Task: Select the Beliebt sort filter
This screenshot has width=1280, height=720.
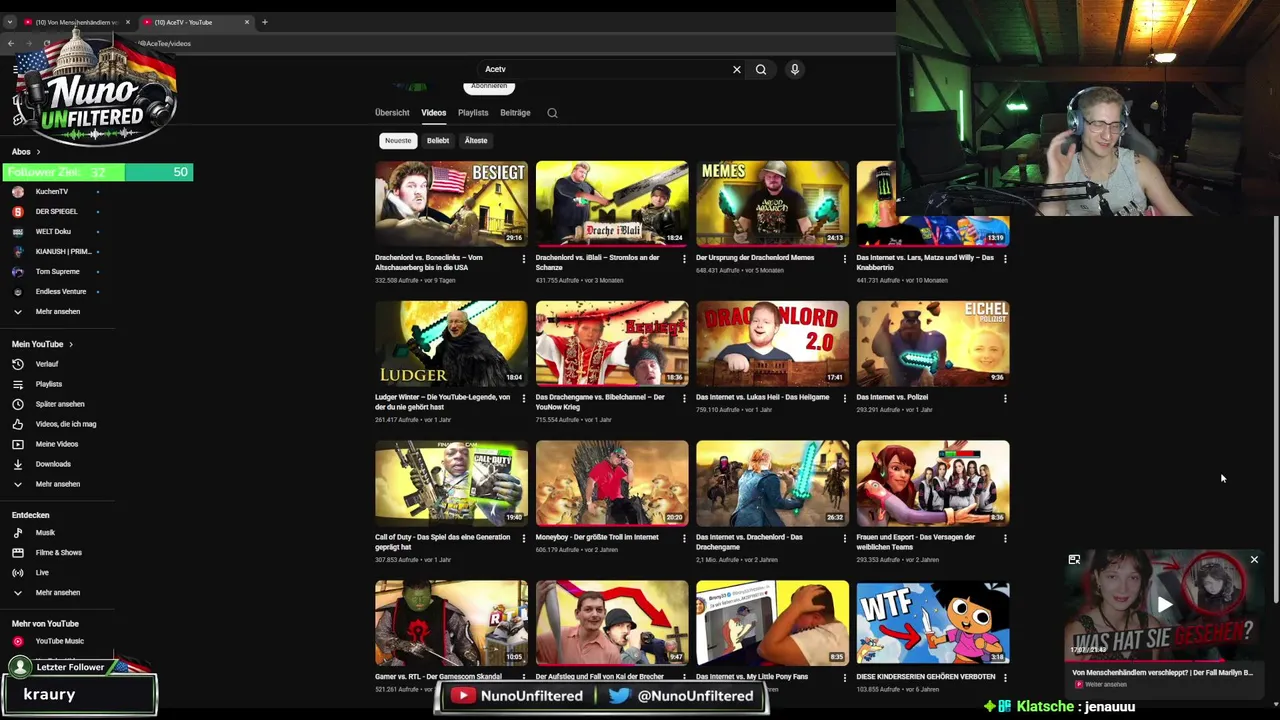Action: (438, 141)
